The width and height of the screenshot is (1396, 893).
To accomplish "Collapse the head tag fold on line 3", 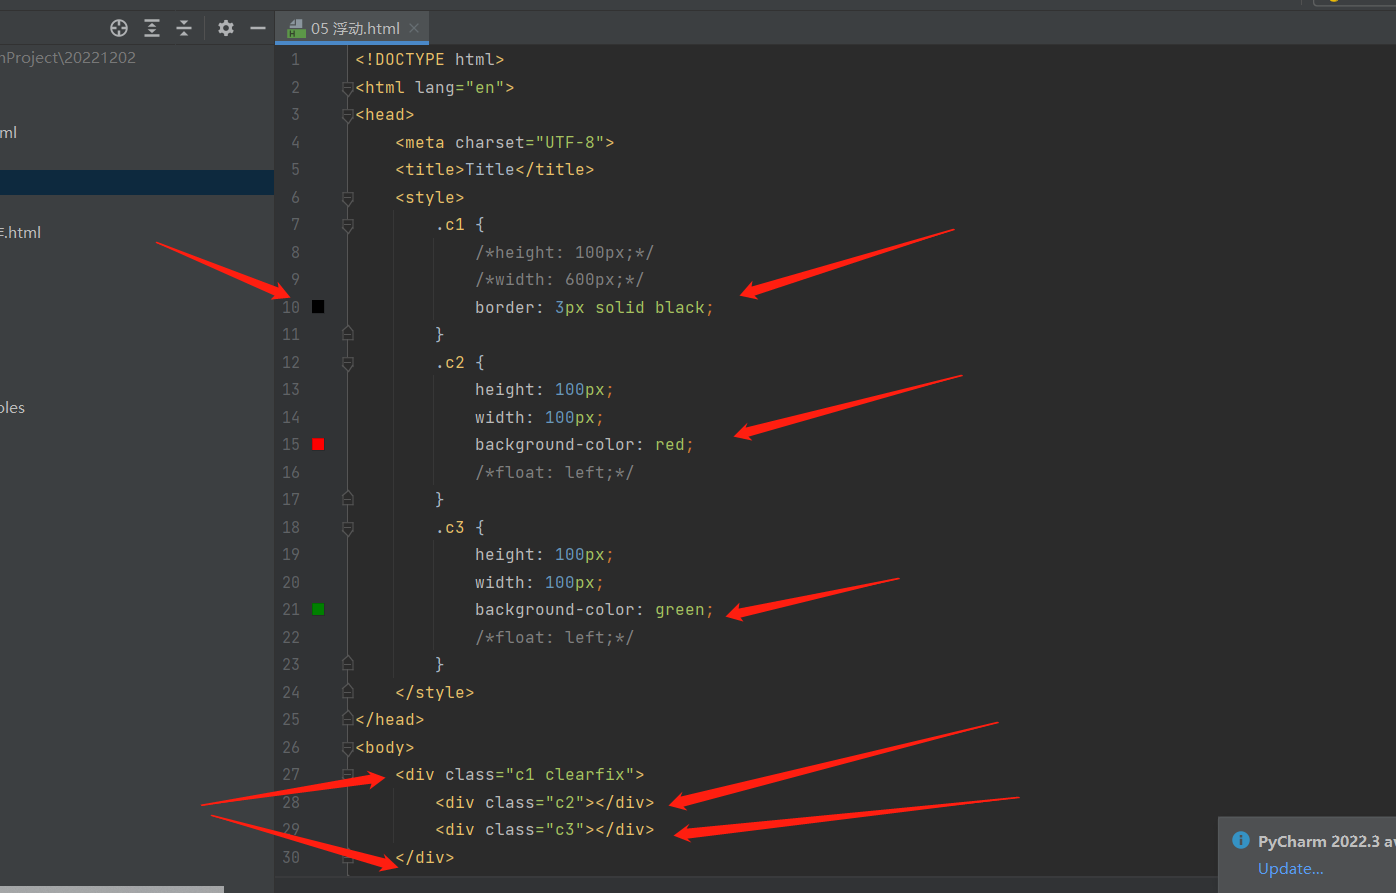I will pos(348,115).
